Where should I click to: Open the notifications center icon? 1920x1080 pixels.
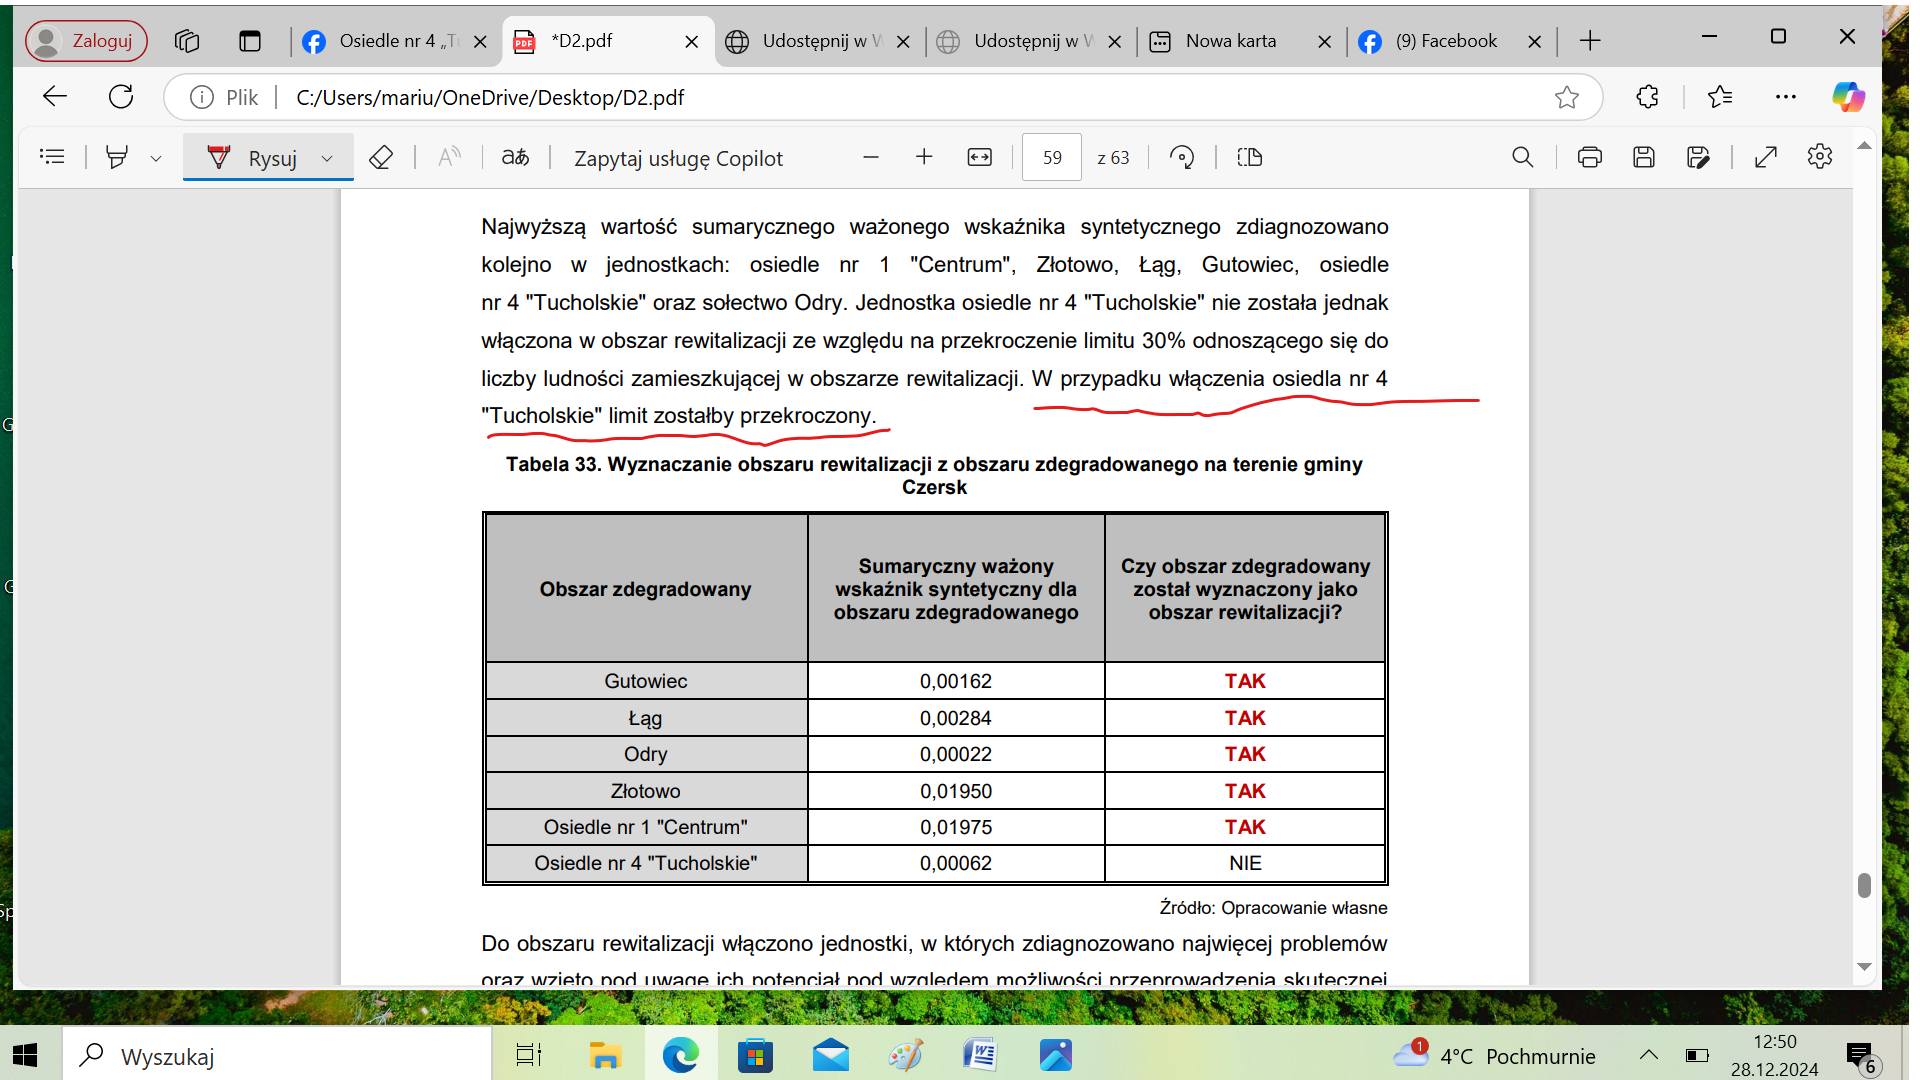[1861, 1057]
